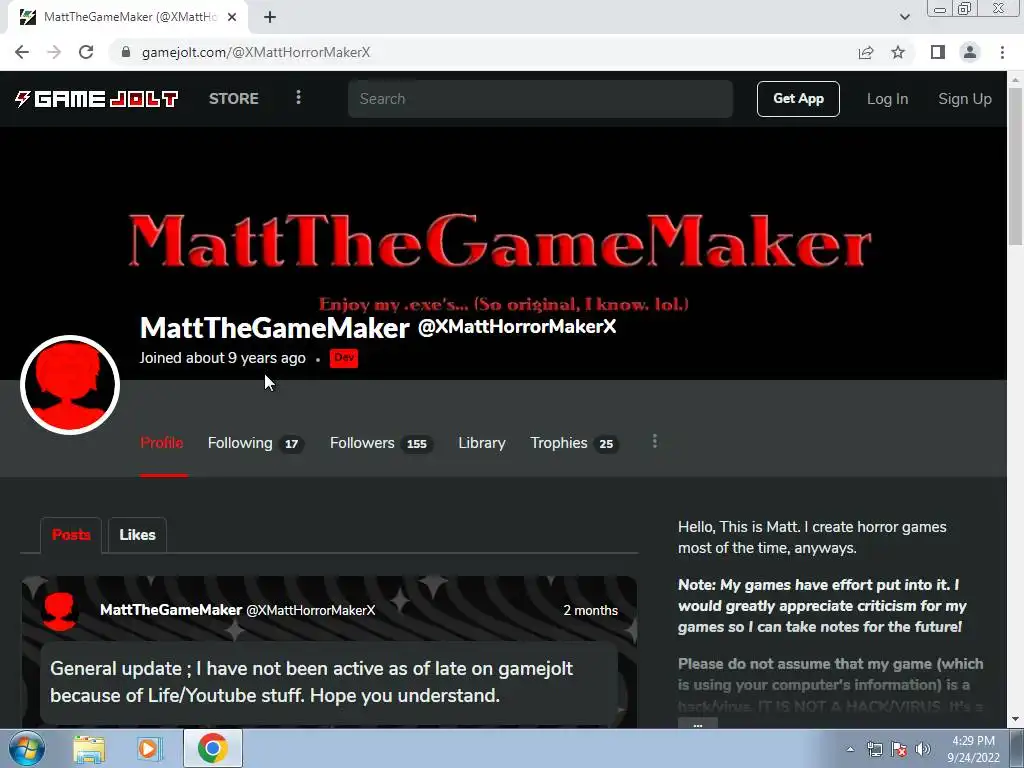Focus the Search input field
The width and height of the screenshot is (1024, 768).
click(540, 99)
